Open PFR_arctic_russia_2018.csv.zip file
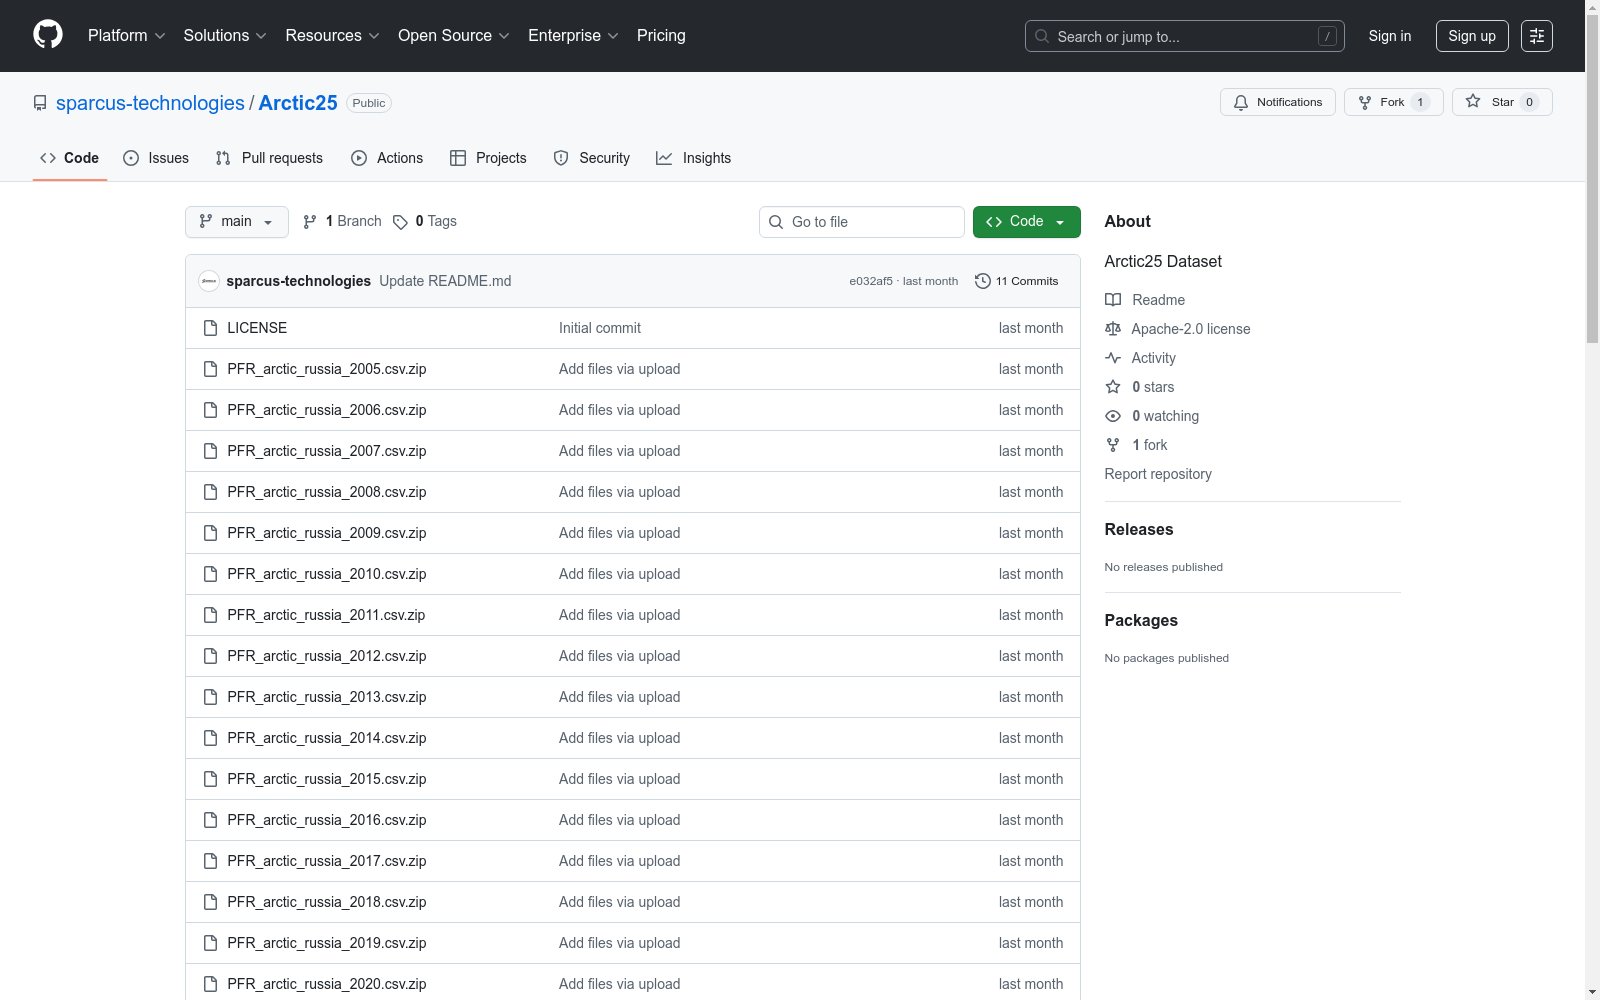Screen dimensions: 1600x1000 pyautogui.click(x=327, y=902)
